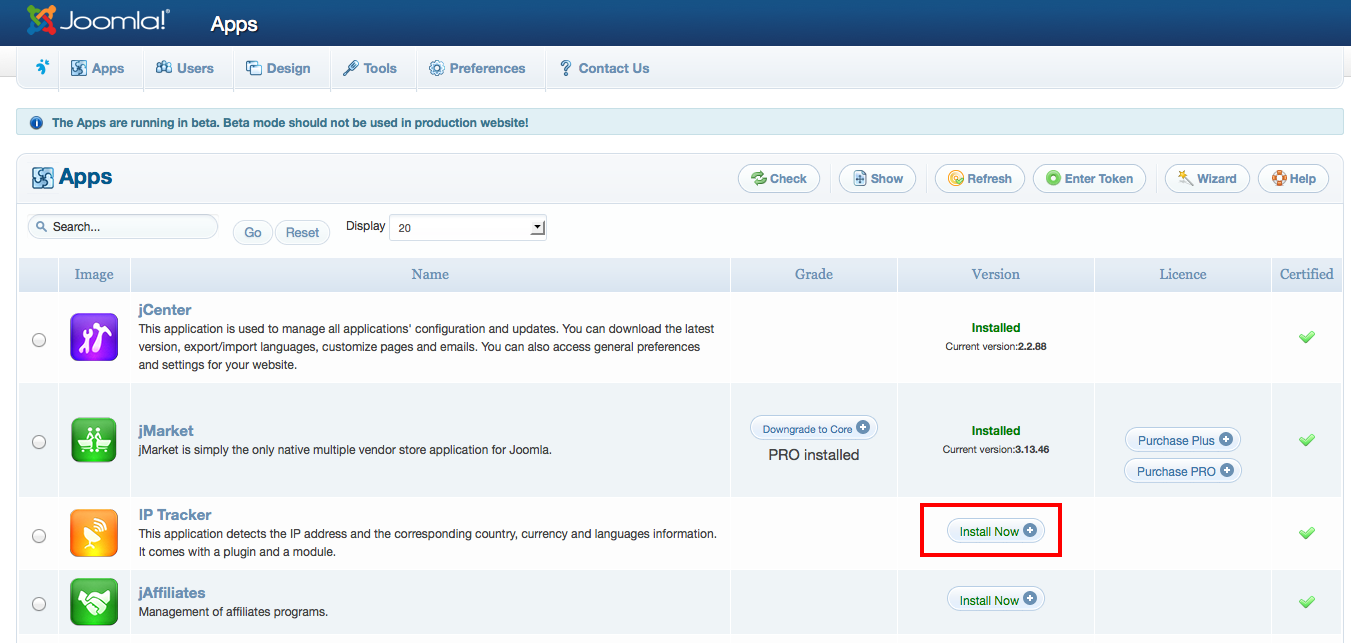Click 'Current version:2.2.88' text

coord(996,347)
